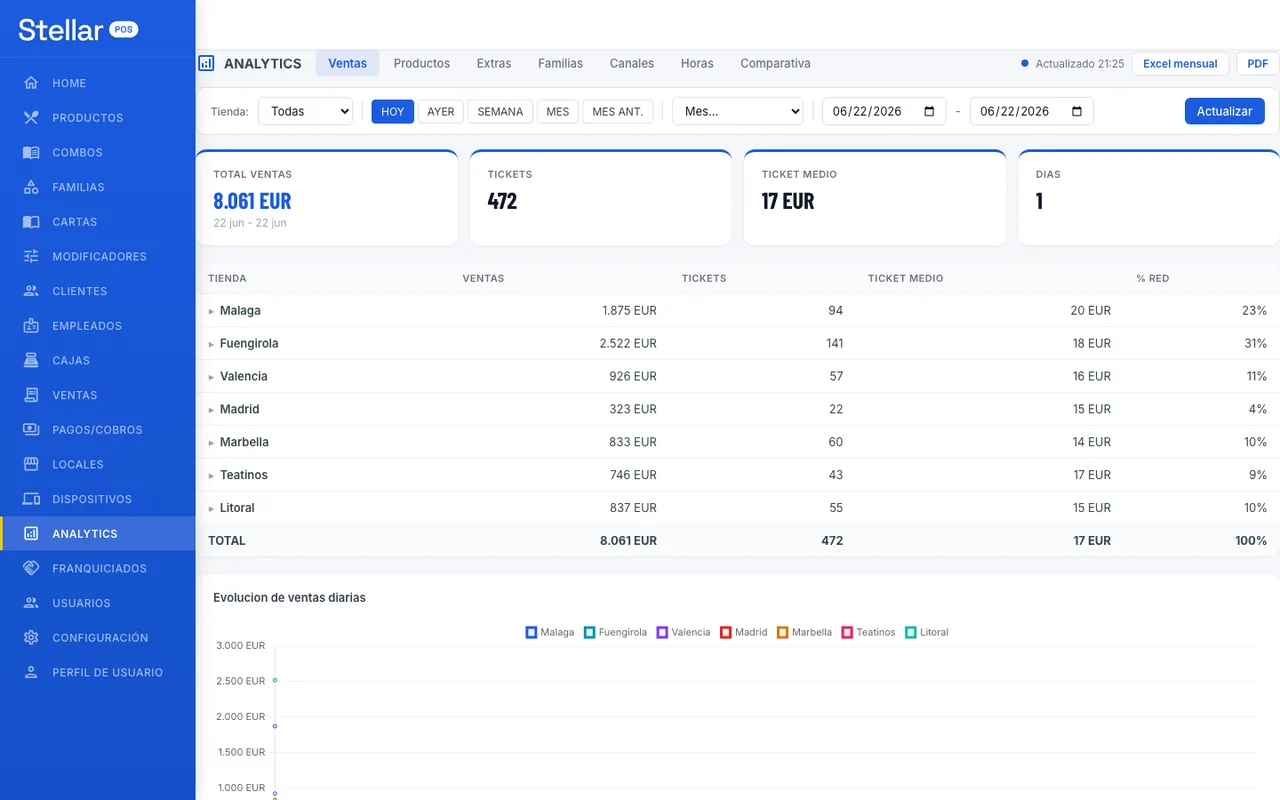
Task: Toggle Teatinos series in chart legend
Action: coord(868,632)
